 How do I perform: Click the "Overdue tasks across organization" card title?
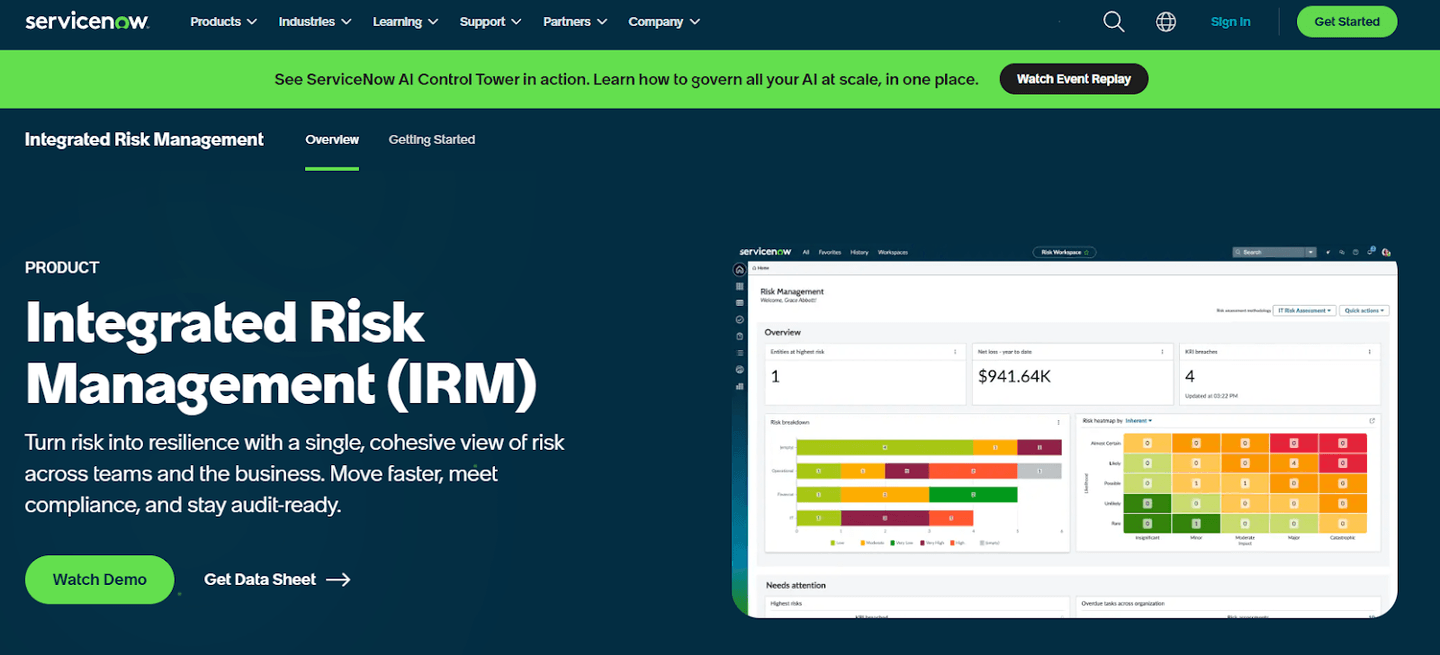(1123, 603)
